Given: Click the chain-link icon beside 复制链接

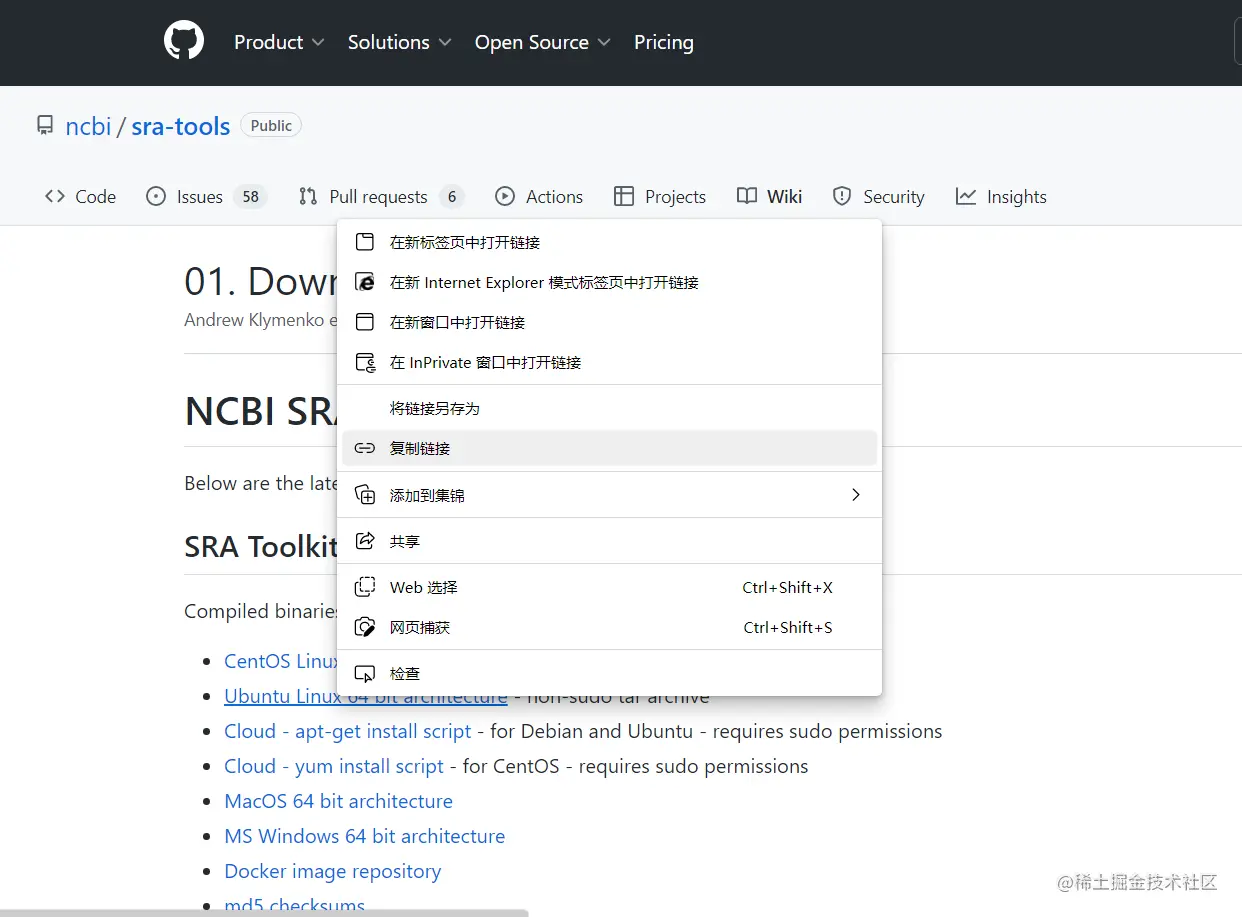Looking at the screenshot, I should pyautogui.click(x=365, y=448).
